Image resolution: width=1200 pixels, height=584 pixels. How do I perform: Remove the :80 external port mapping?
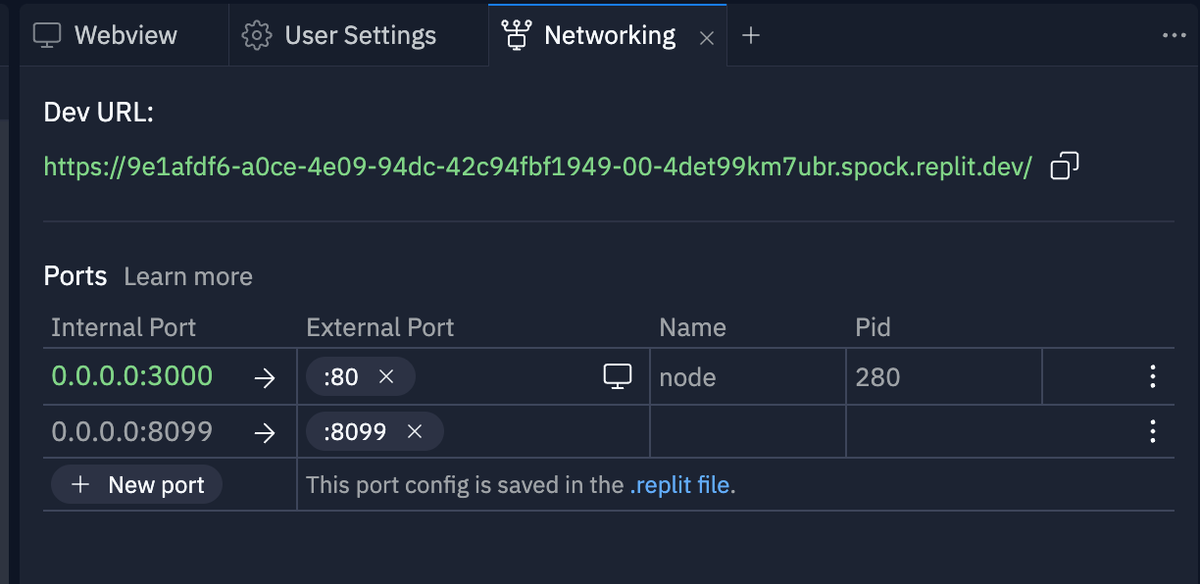pos(386,377)
